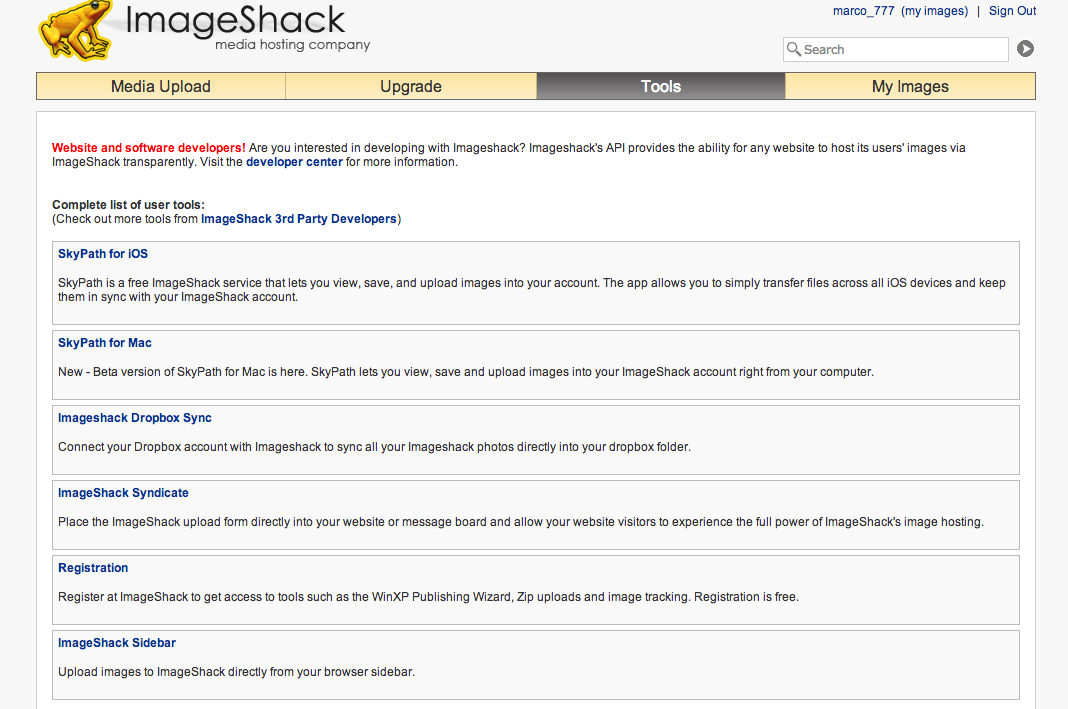This screenshot has height=709, width=1068.
Task: Click the search go arrow button
Action: [1025, 49]
